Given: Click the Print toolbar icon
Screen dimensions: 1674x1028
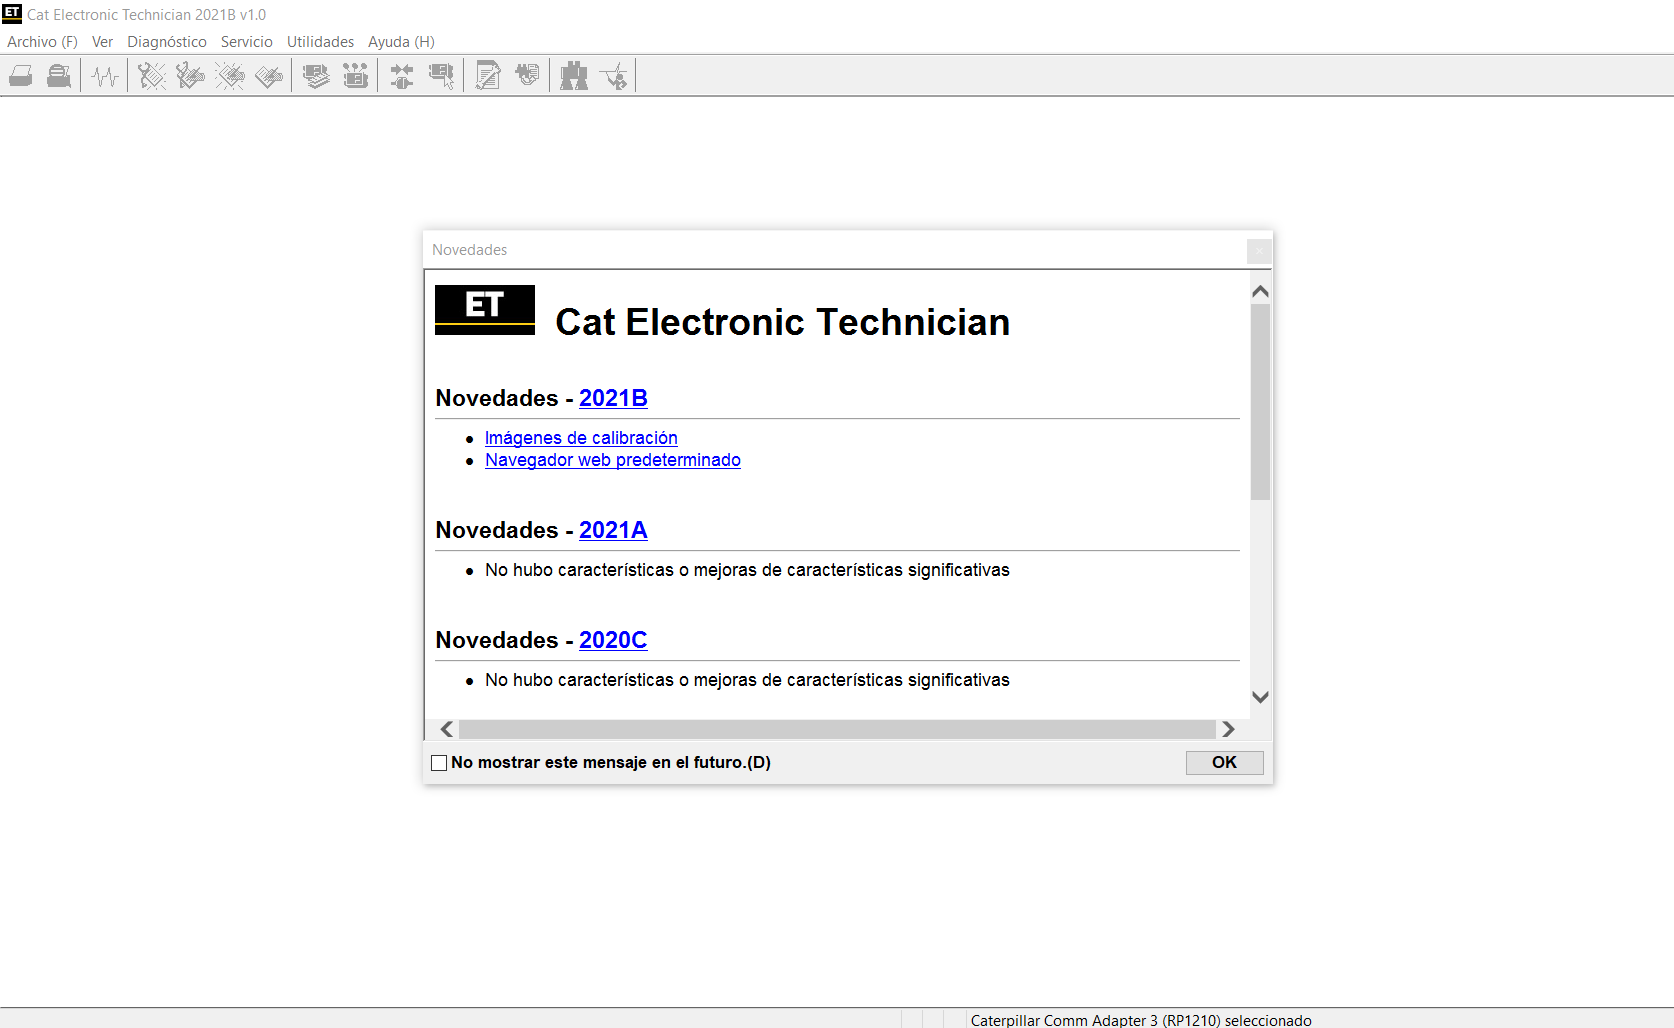Looking at the screenshot, I should coord(21,76).
